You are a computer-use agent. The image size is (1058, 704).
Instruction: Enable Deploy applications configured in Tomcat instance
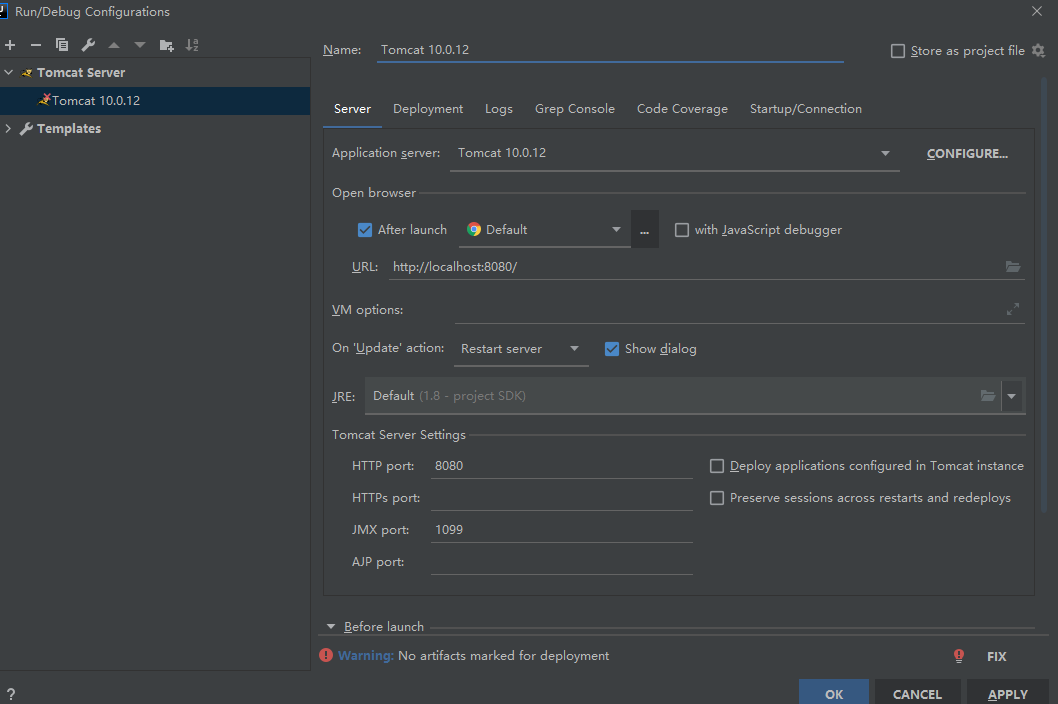click(x=717, y=466)
